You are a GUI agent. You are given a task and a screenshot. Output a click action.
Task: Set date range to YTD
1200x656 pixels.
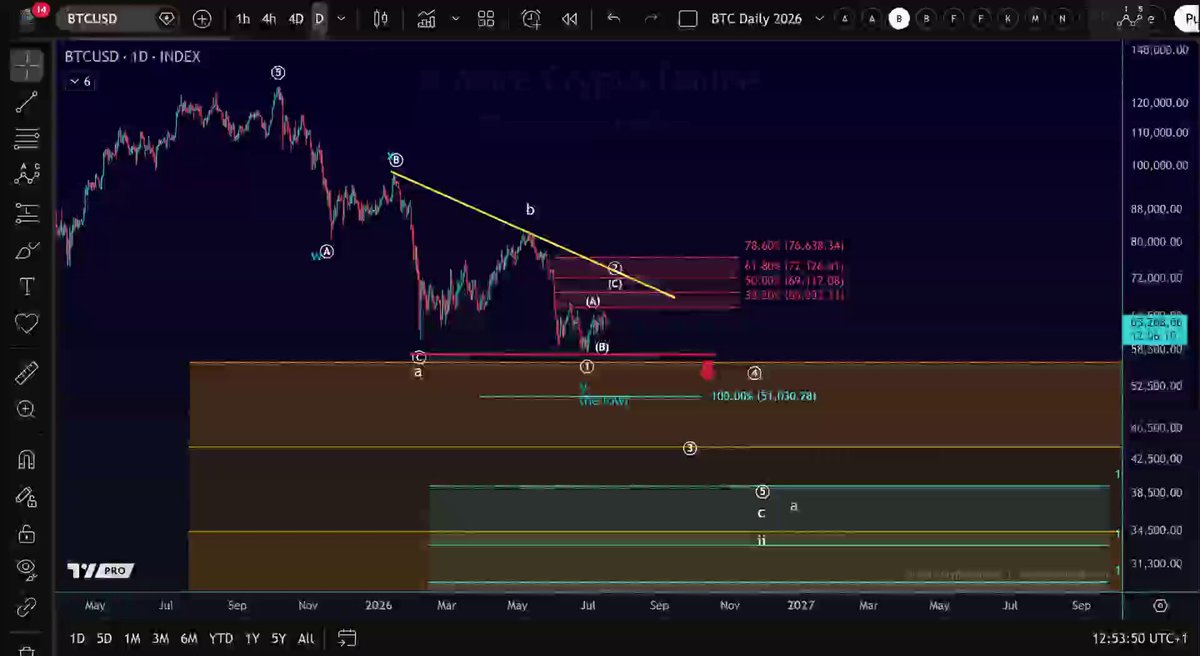coord(221,638)
